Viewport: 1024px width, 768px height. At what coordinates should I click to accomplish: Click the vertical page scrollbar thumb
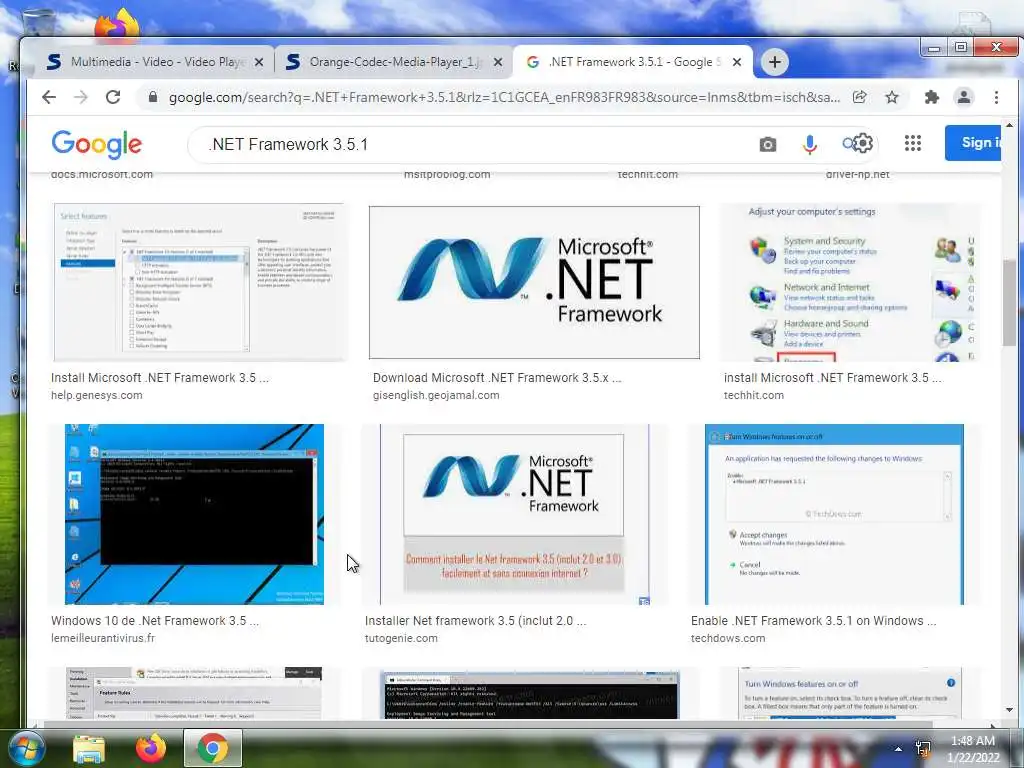tap(1010, 303)
